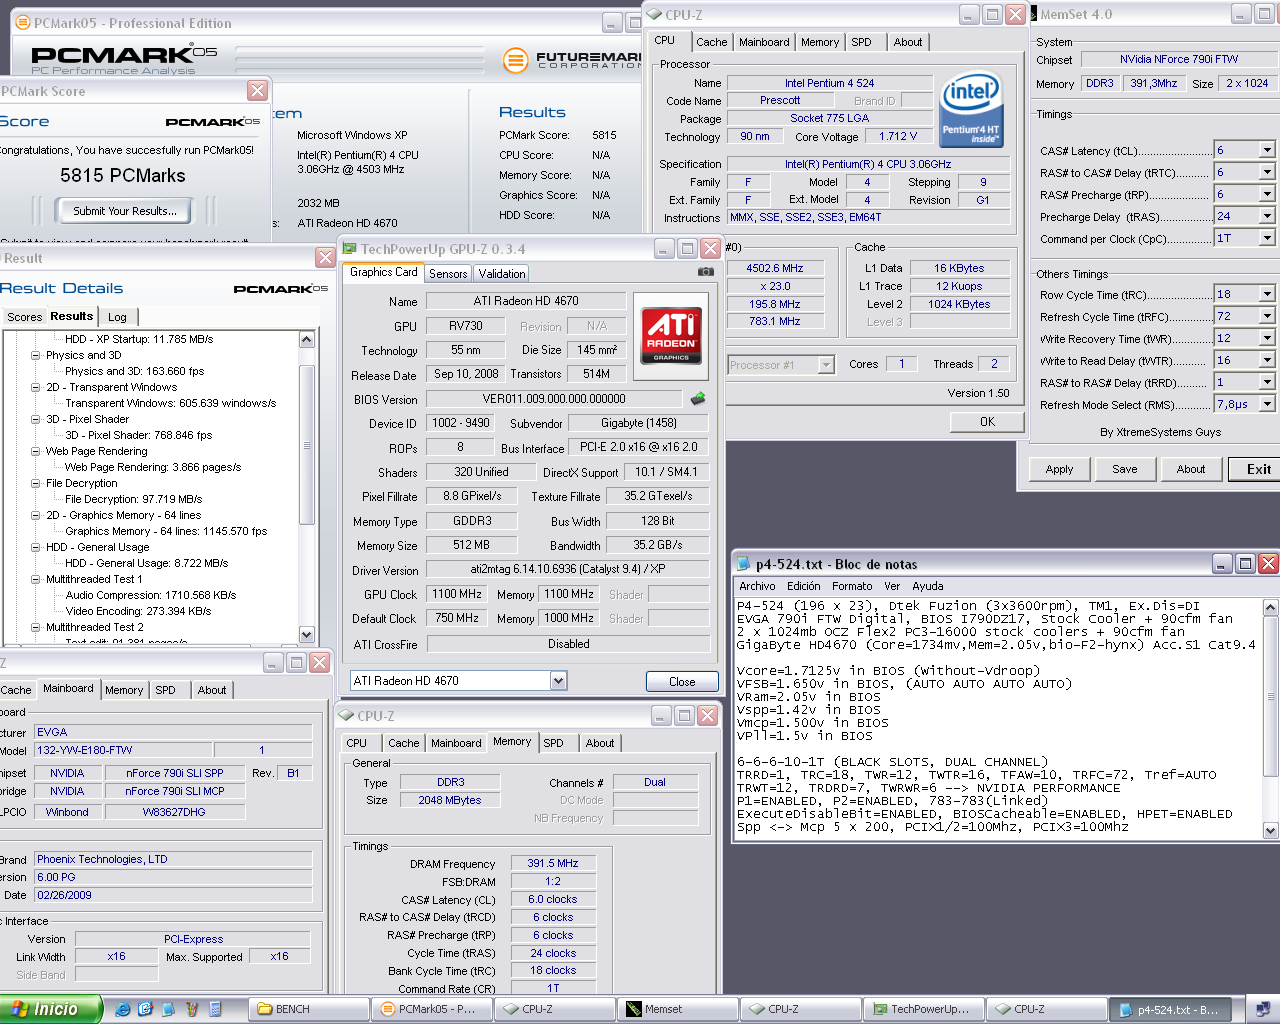1280x1024 pixels.
Task: Click Apply in MemSet
Action: (1059, 469)
